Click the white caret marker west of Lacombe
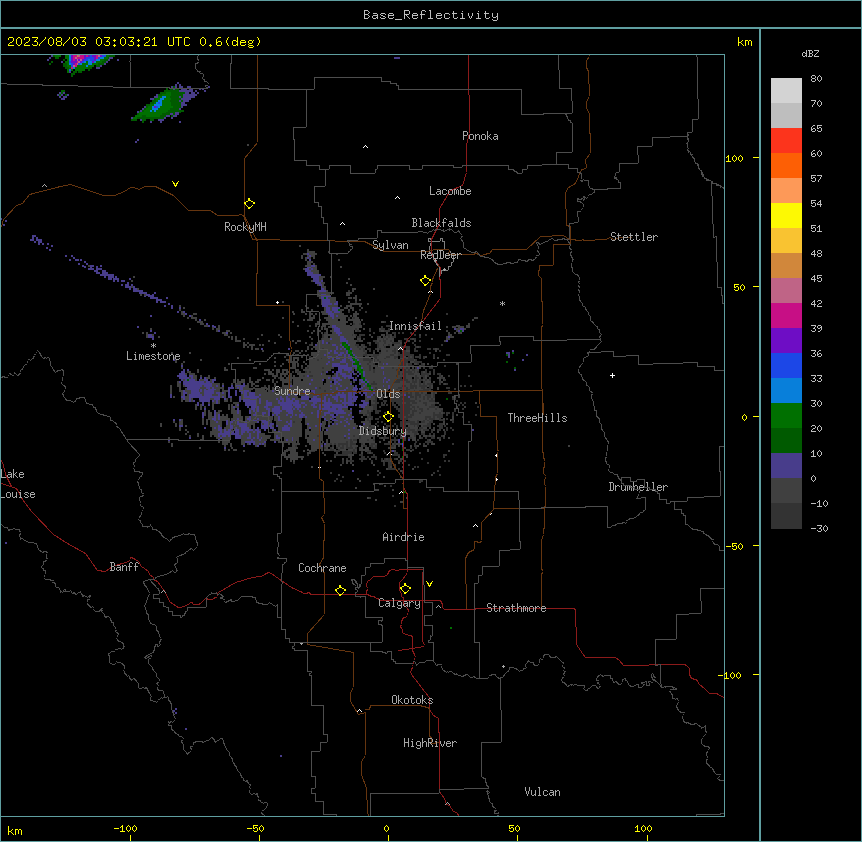This screenshot has height=842, width=862. click(x=397, y=198)
